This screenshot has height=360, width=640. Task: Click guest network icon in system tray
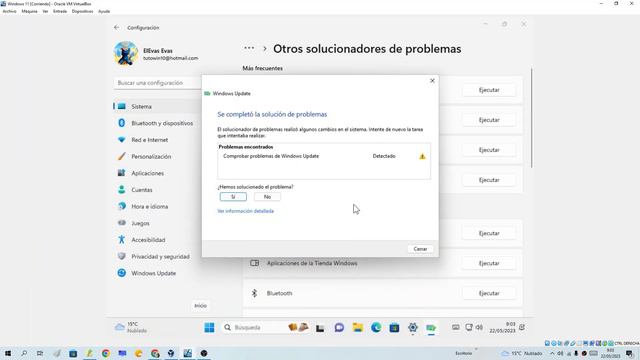pos(469,327)
